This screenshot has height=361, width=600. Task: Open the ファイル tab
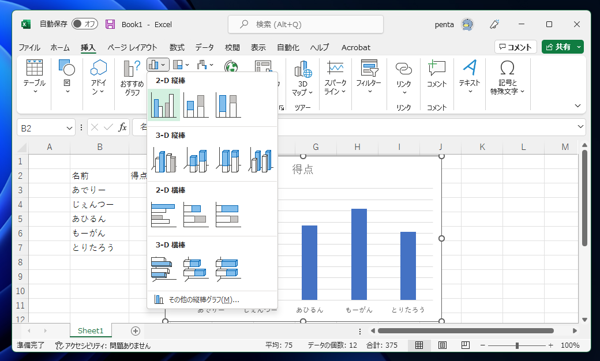[29, 47]
